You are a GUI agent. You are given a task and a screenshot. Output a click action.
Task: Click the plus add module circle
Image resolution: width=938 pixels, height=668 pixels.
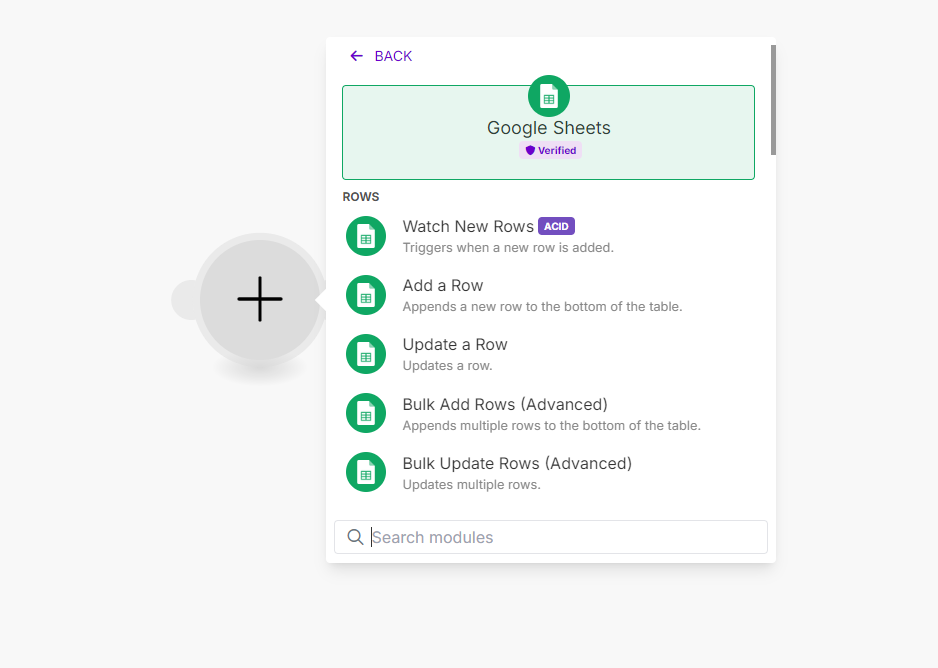click(260, 299)
